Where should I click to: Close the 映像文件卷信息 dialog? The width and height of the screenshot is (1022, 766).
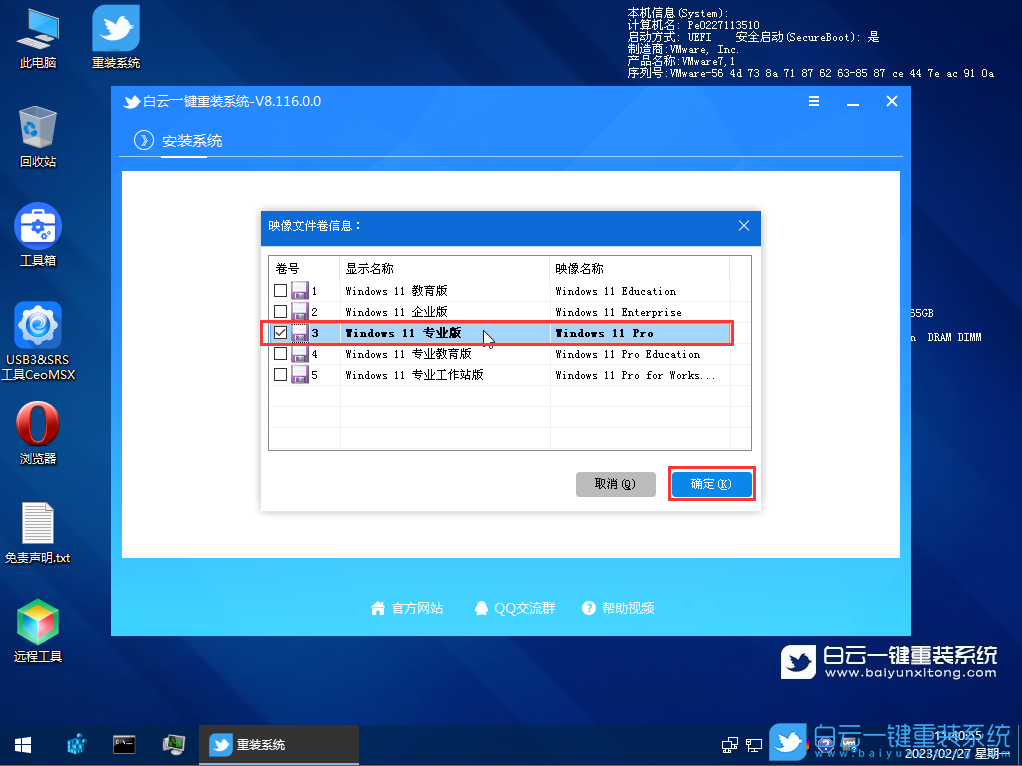pyautogui.click(x=744, y=226)
